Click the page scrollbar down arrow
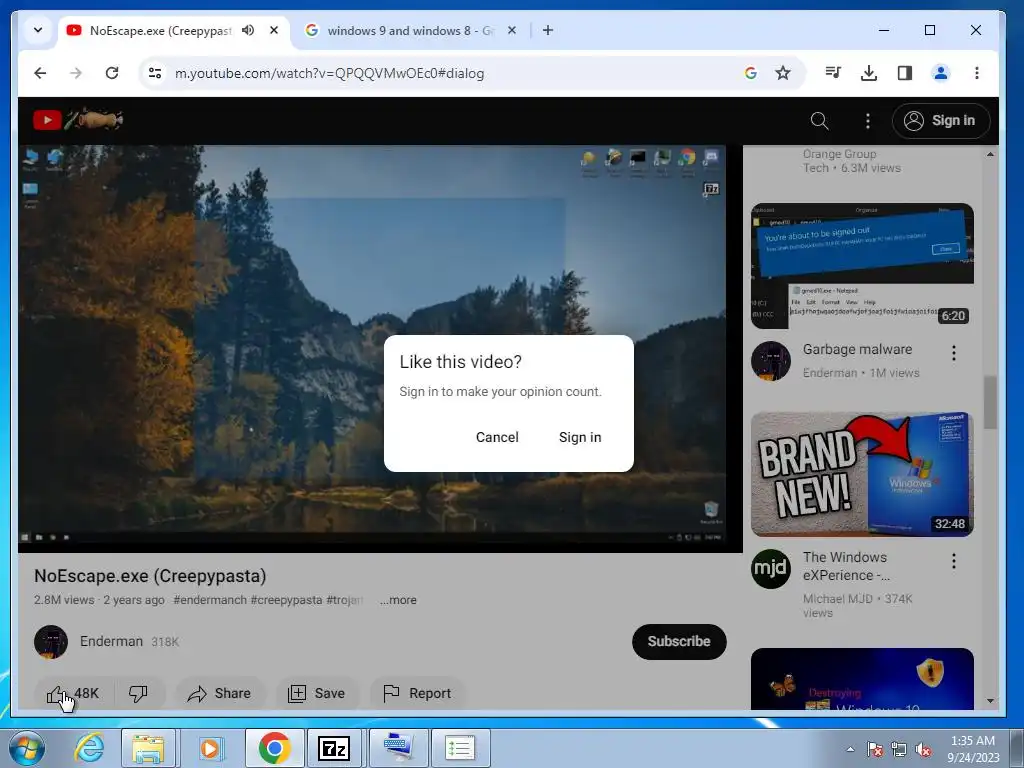 pyautogui.click(x=991, y=701)
